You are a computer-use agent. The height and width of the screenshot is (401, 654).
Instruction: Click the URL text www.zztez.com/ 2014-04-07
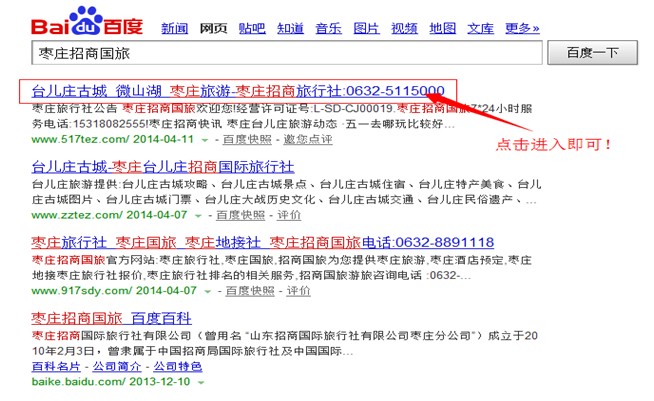109,215
